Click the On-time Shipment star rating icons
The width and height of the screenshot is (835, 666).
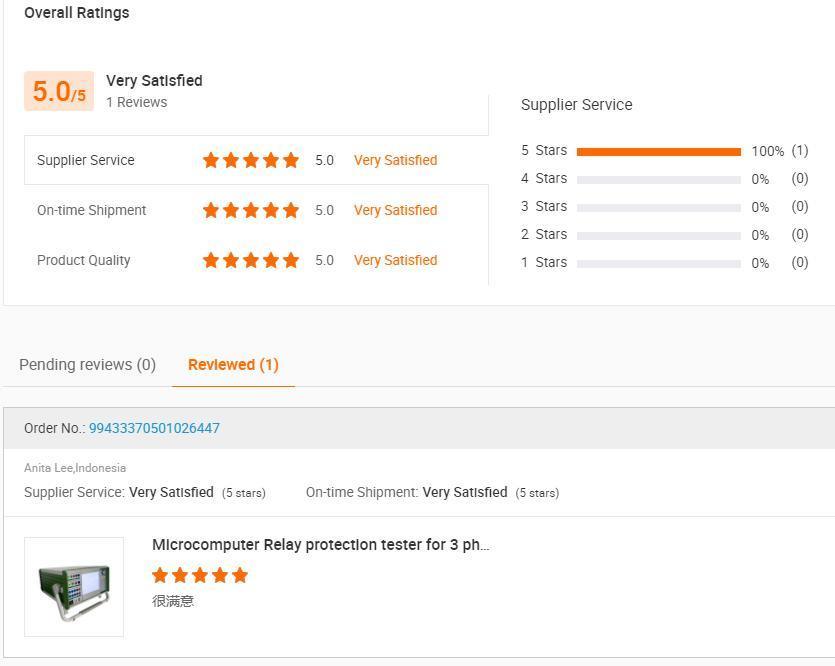pos(251,210)
